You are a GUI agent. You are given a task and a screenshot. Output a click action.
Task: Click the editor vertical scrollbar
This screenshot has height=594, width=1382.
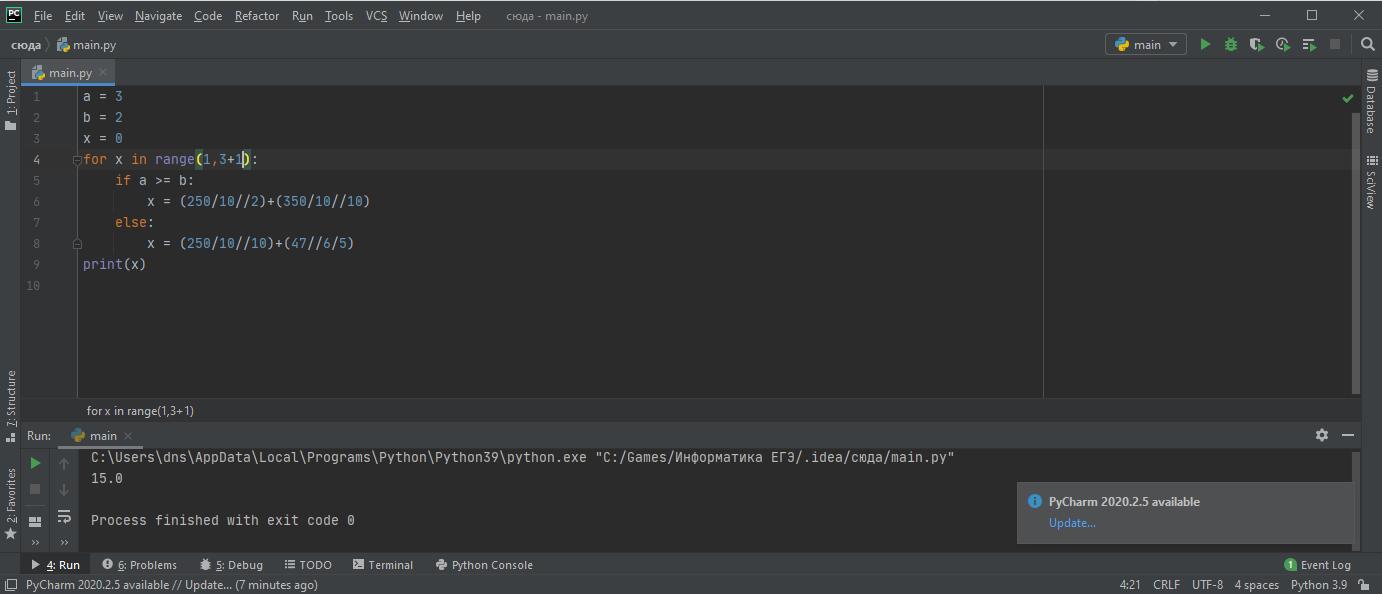click(1356, 250)
